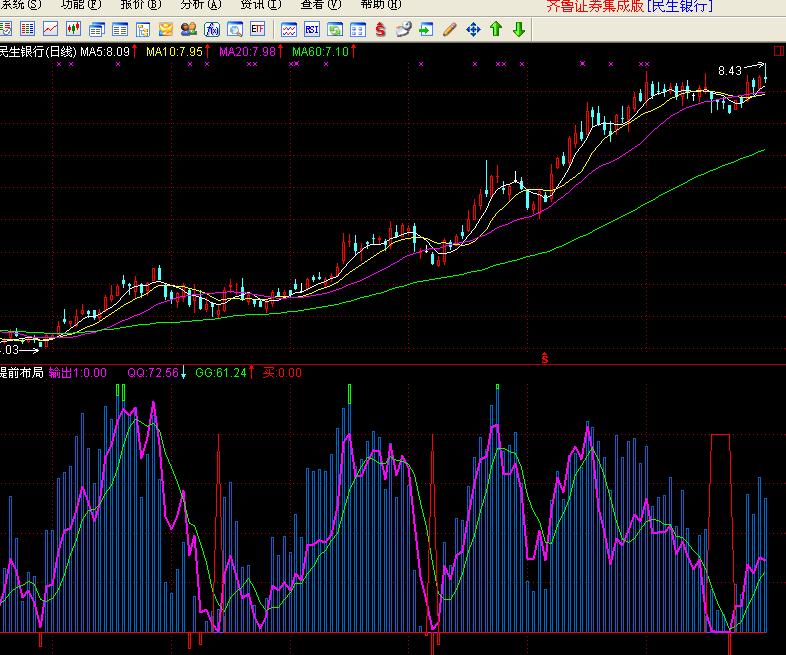
Task: Click the two-column report list icon
Action: pyautogui.click(x=119, y=30)
